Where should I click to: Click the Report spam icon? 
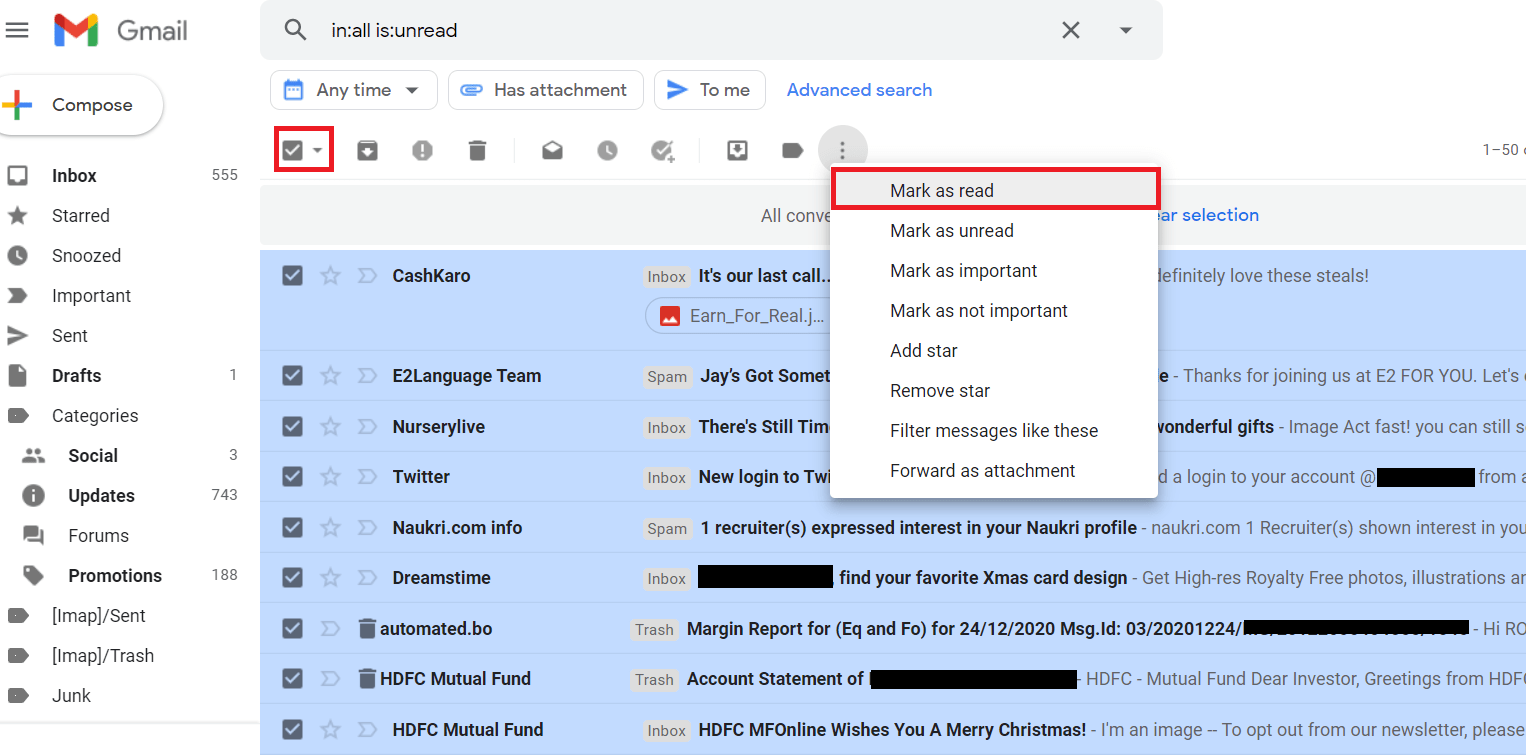(x=422, y=149)
